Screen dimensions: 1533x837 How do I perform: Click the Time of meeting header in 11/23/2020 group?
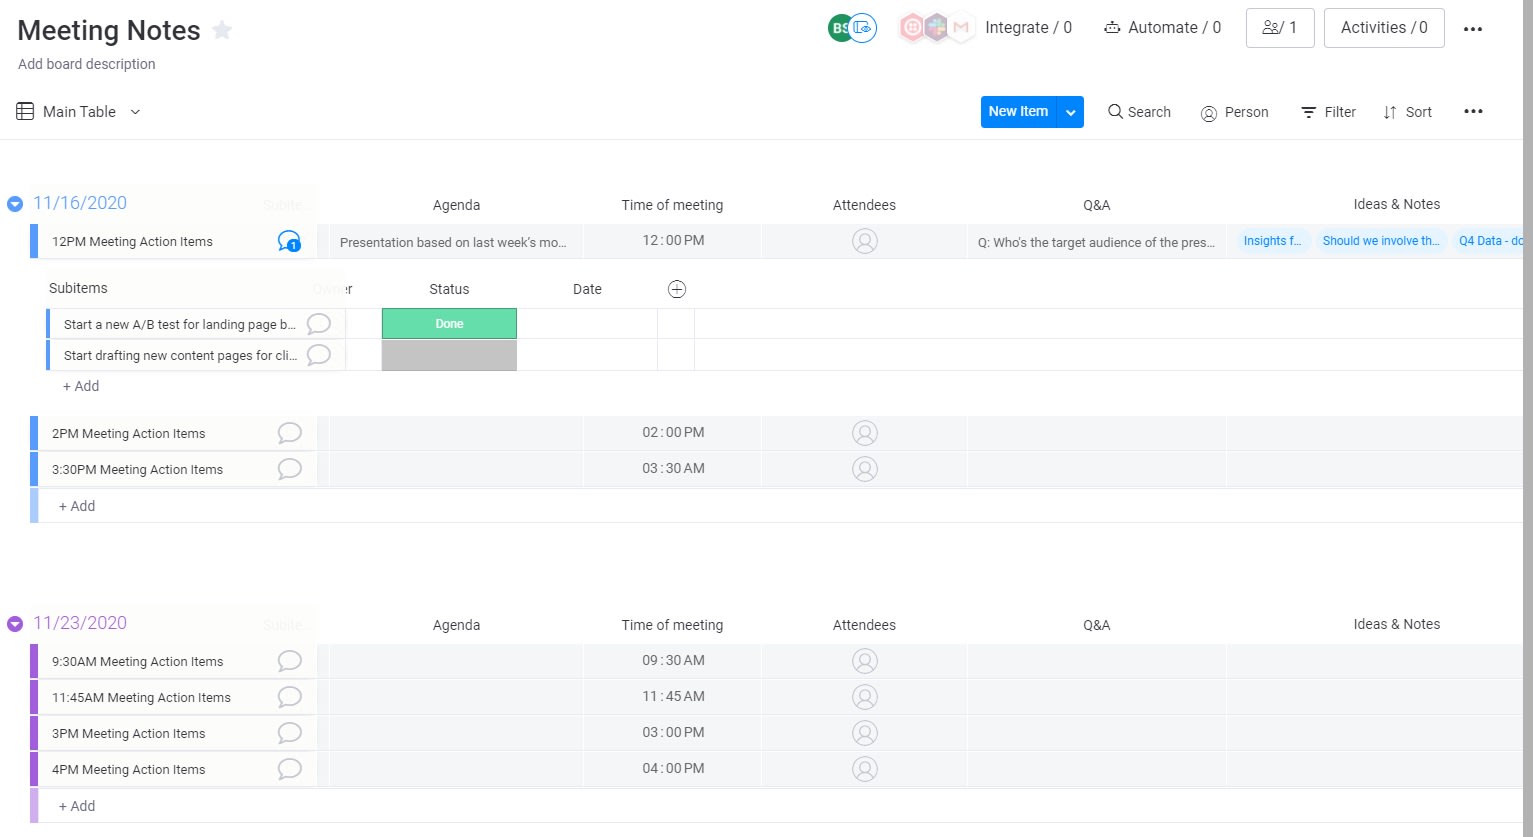[672, 625]
